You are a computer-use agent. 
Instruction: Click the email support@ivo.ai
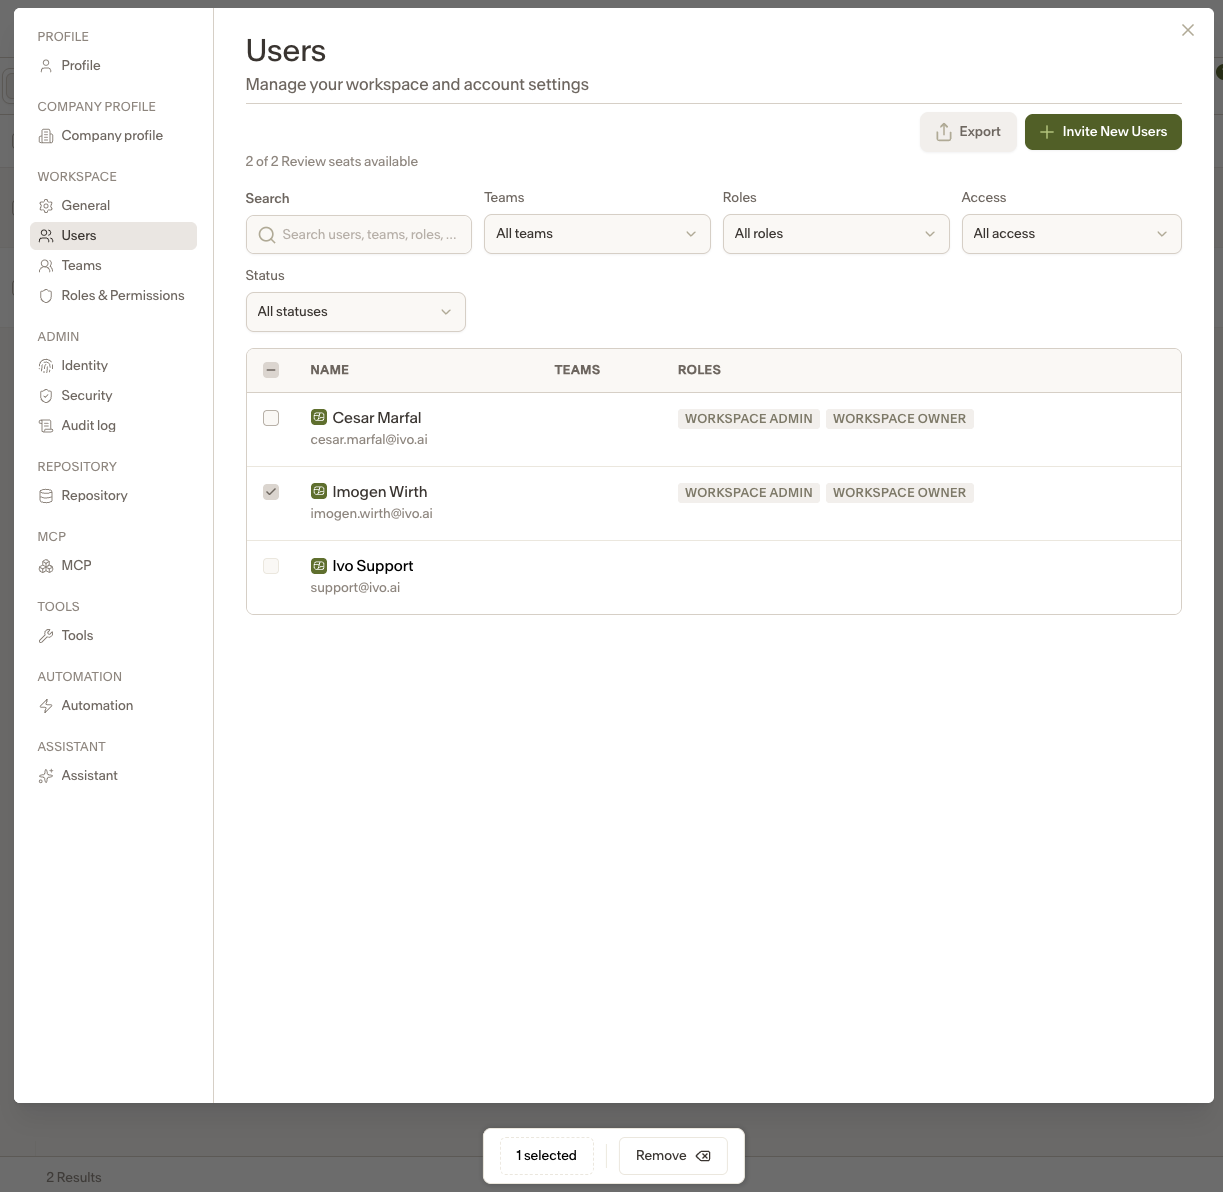(355, 588)
